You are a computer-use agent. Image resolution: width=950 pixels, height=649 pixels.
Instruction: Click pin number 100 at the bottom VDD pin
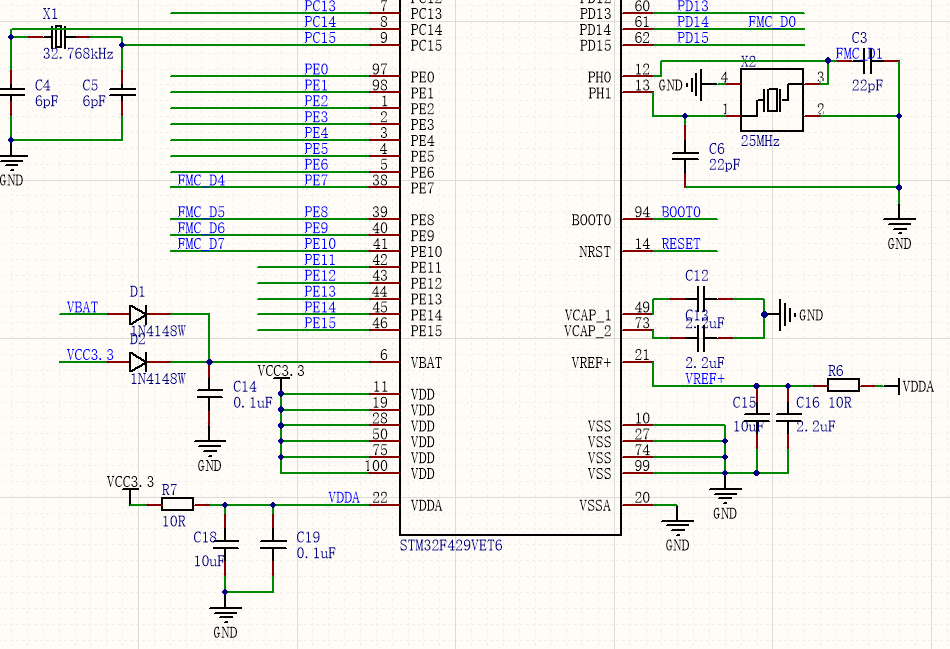coord(376,465)
